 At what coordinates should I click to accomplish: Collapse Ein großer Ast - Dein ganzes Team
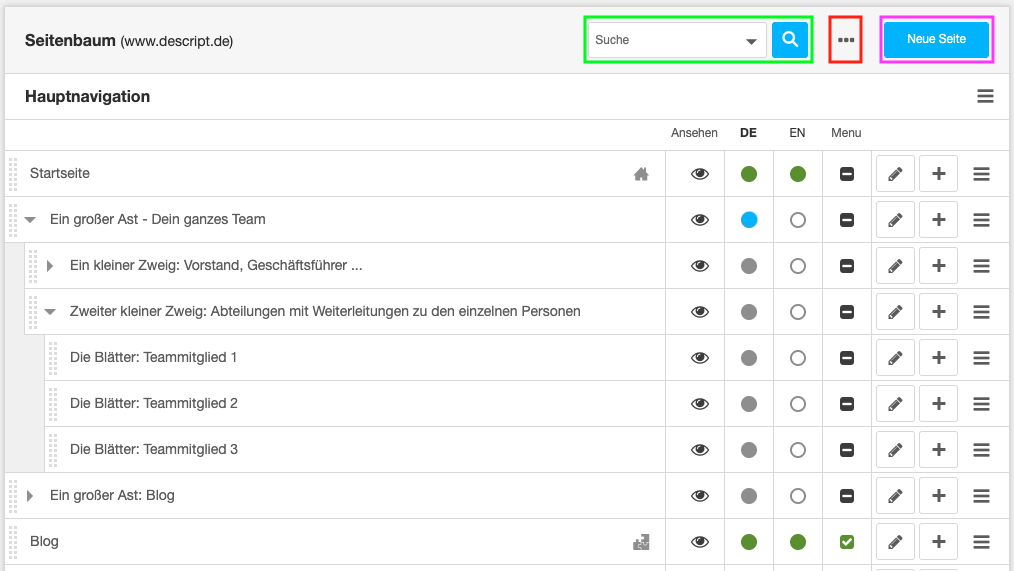tap(30, 220)
